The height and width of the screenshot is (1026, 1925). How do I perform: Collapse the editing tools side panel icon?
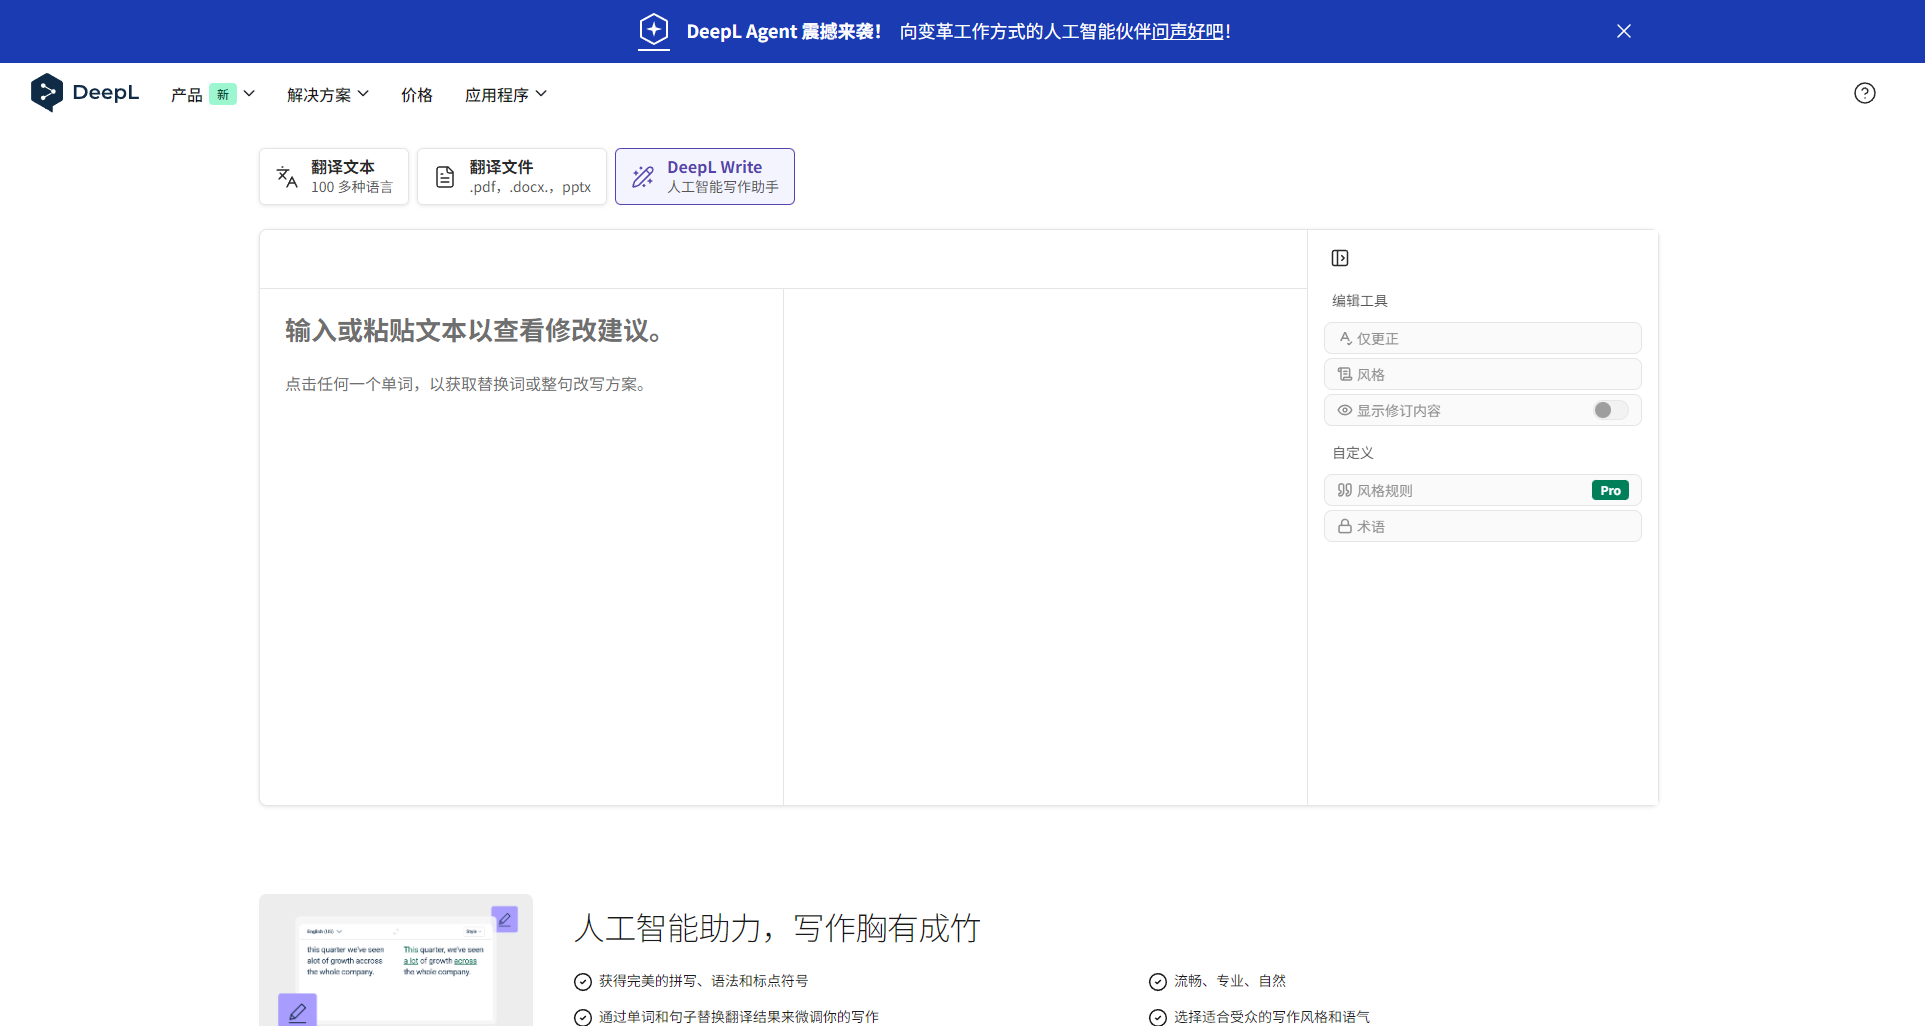[x=1340, y=257]
